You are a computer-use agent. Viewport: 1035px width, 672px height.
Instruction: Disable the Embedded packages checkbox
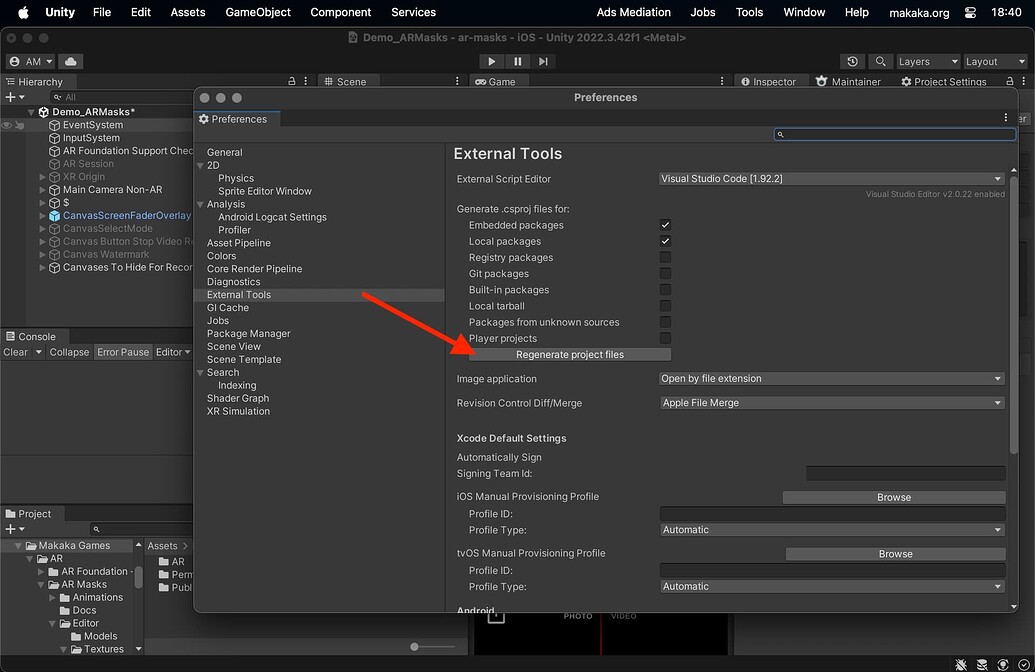coord(666,225)
